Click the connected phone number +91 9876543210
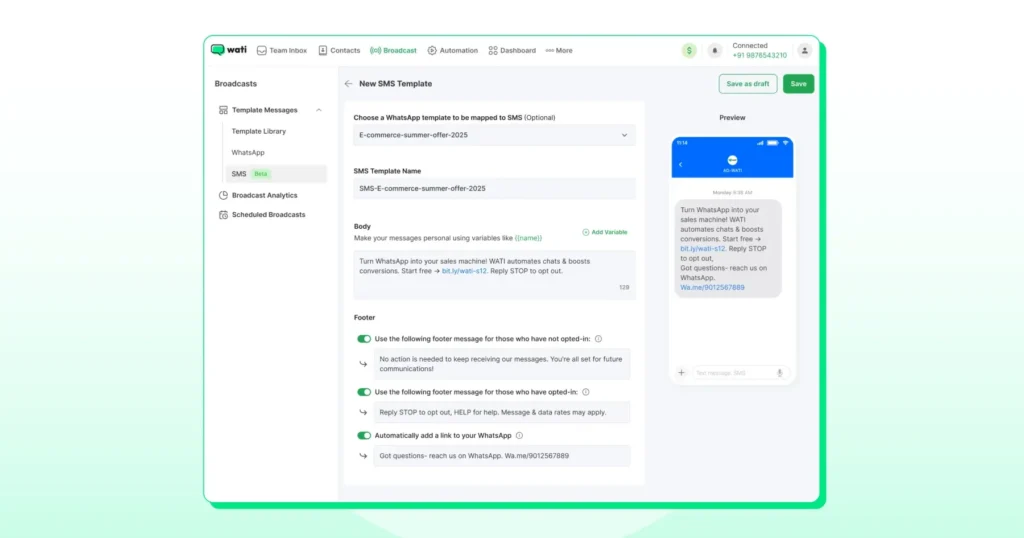Image resolution: width=1024 pixels, height=538 pixels. [x=760, y=55]
